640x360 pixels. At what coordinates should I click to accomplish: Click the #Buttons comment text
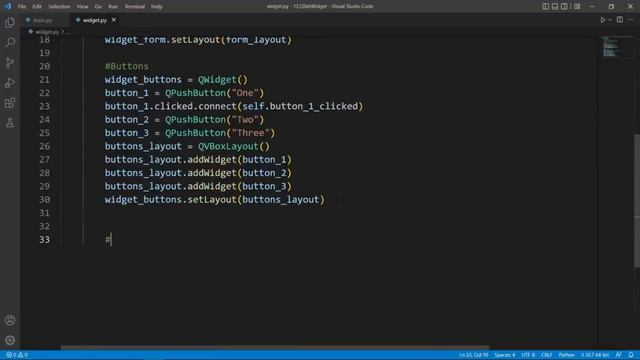pyautogui.click(x=127, y=66)
